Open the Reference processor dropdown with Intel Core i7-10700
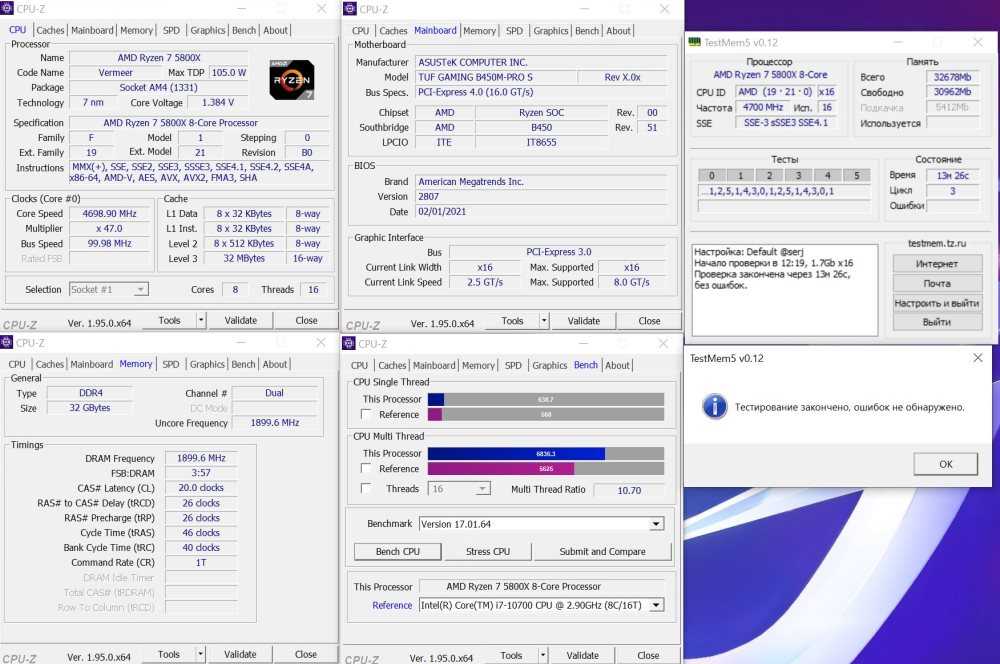 click(x=656, y=605)
